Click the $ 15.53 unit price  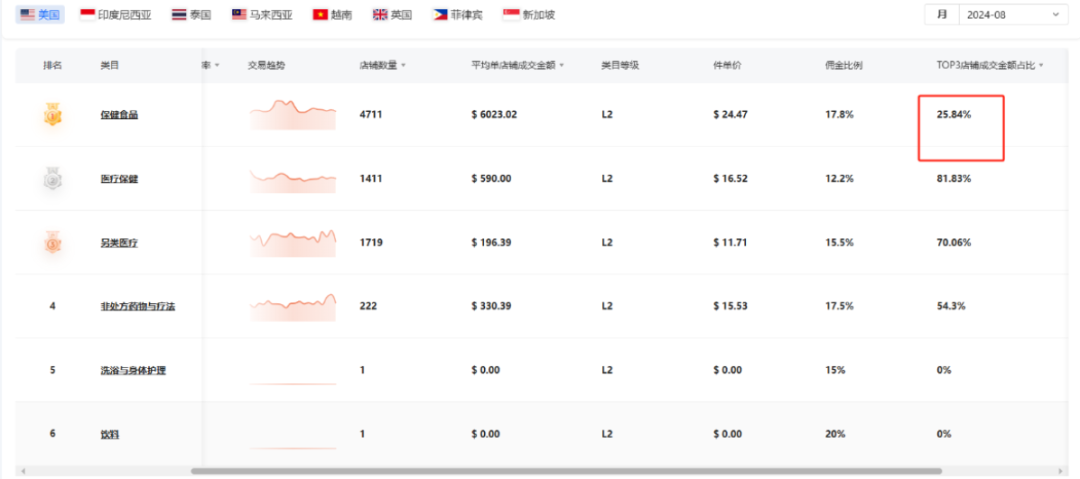point(730,306)
